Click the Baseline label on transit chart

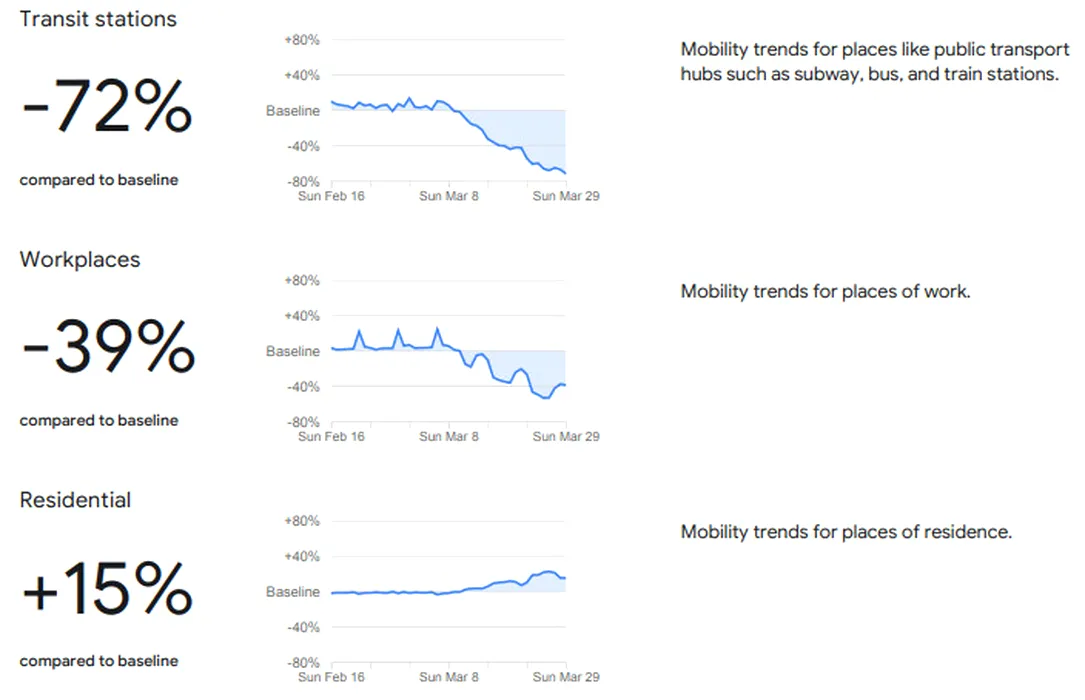coord(293,111)
